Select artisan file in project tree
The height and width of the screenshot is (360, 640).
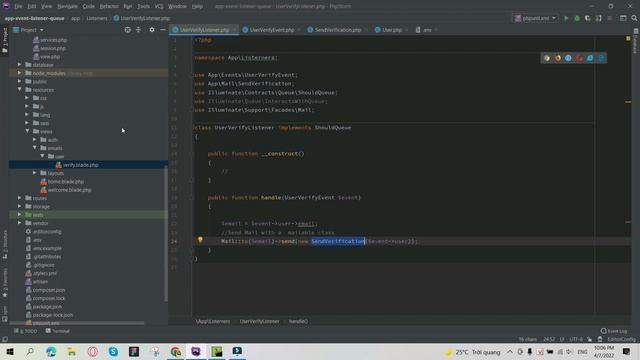click(x=40, y=282)
